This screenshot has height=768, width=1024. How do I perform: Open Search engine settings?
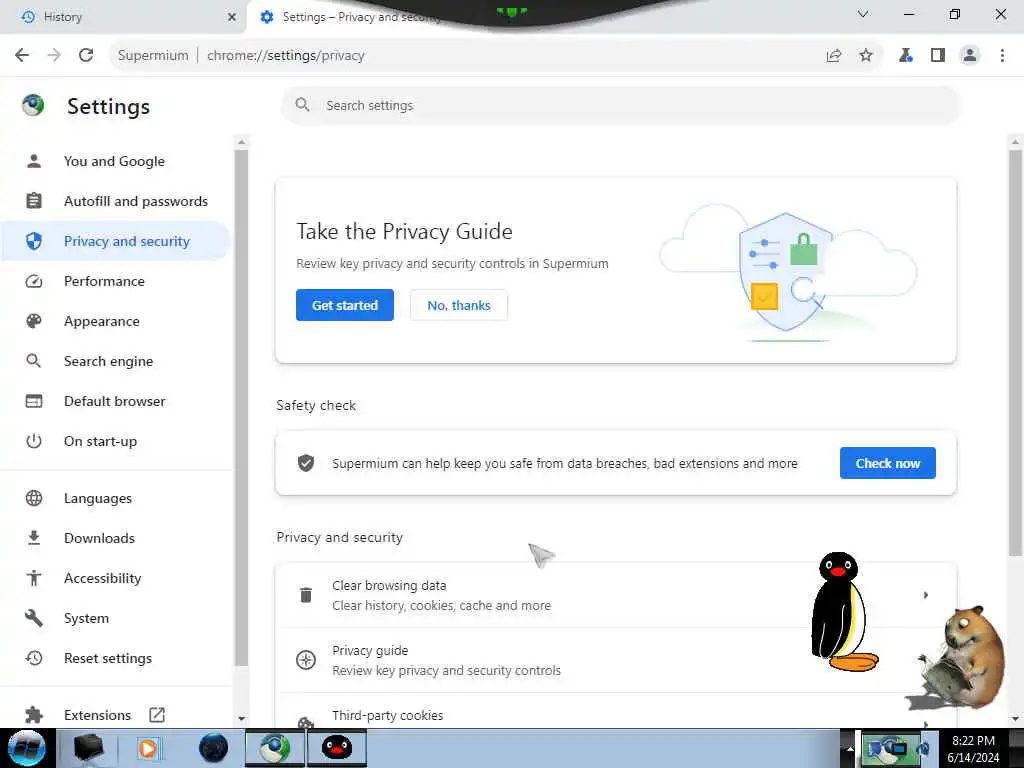(116, 361)
